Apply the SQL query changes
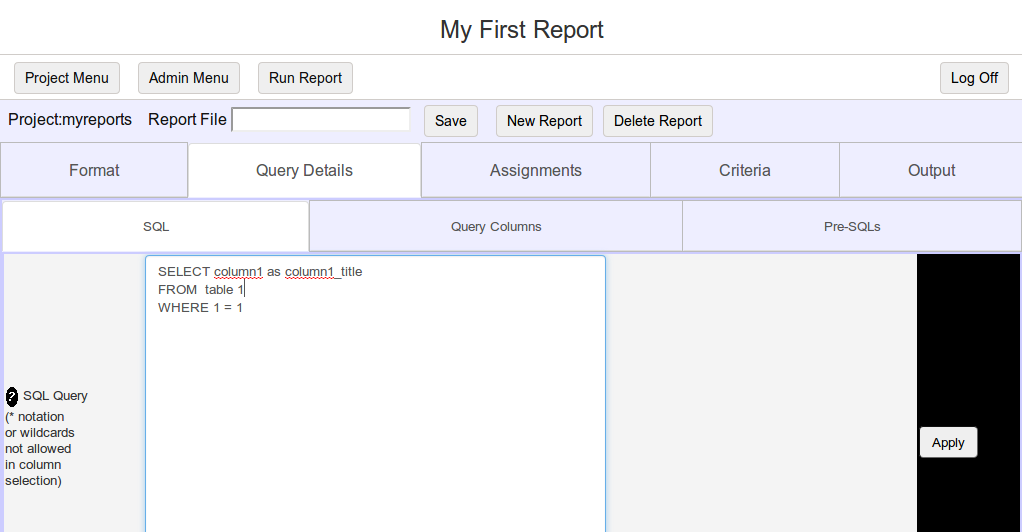 tap(948, 443)
